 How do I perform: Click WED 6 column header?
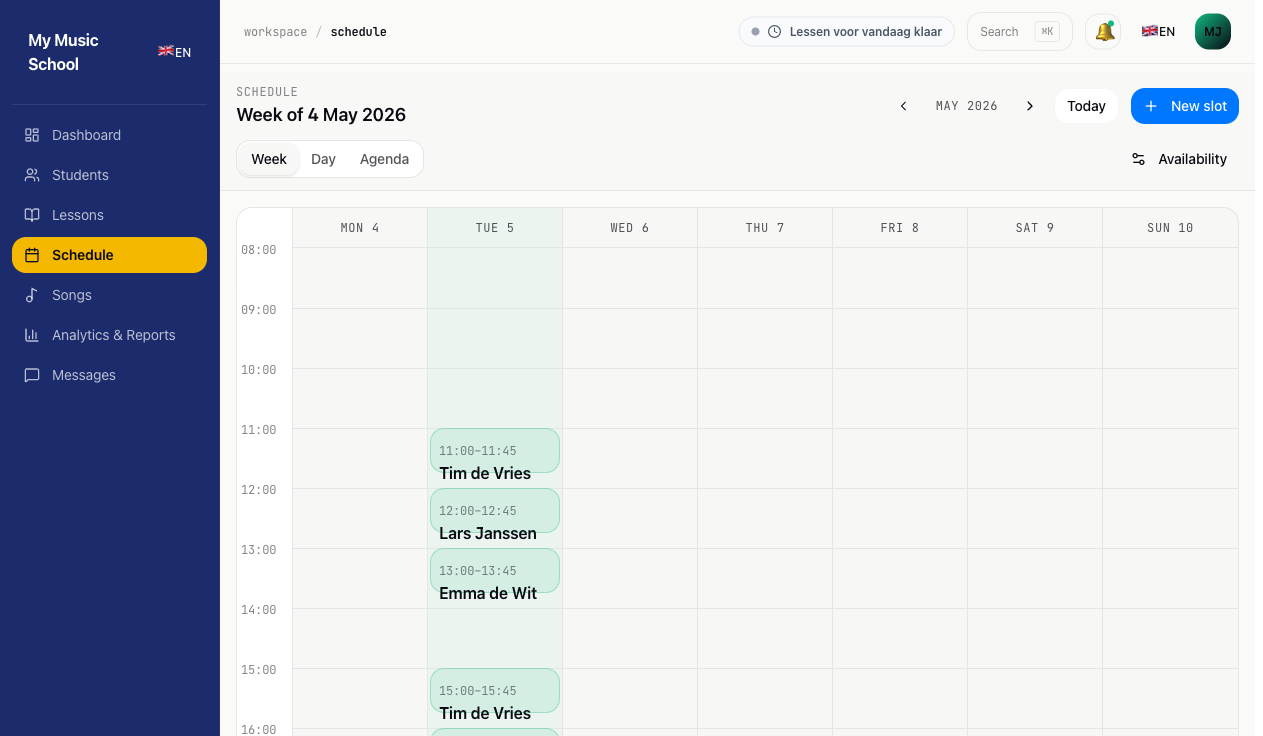[630, 228]
